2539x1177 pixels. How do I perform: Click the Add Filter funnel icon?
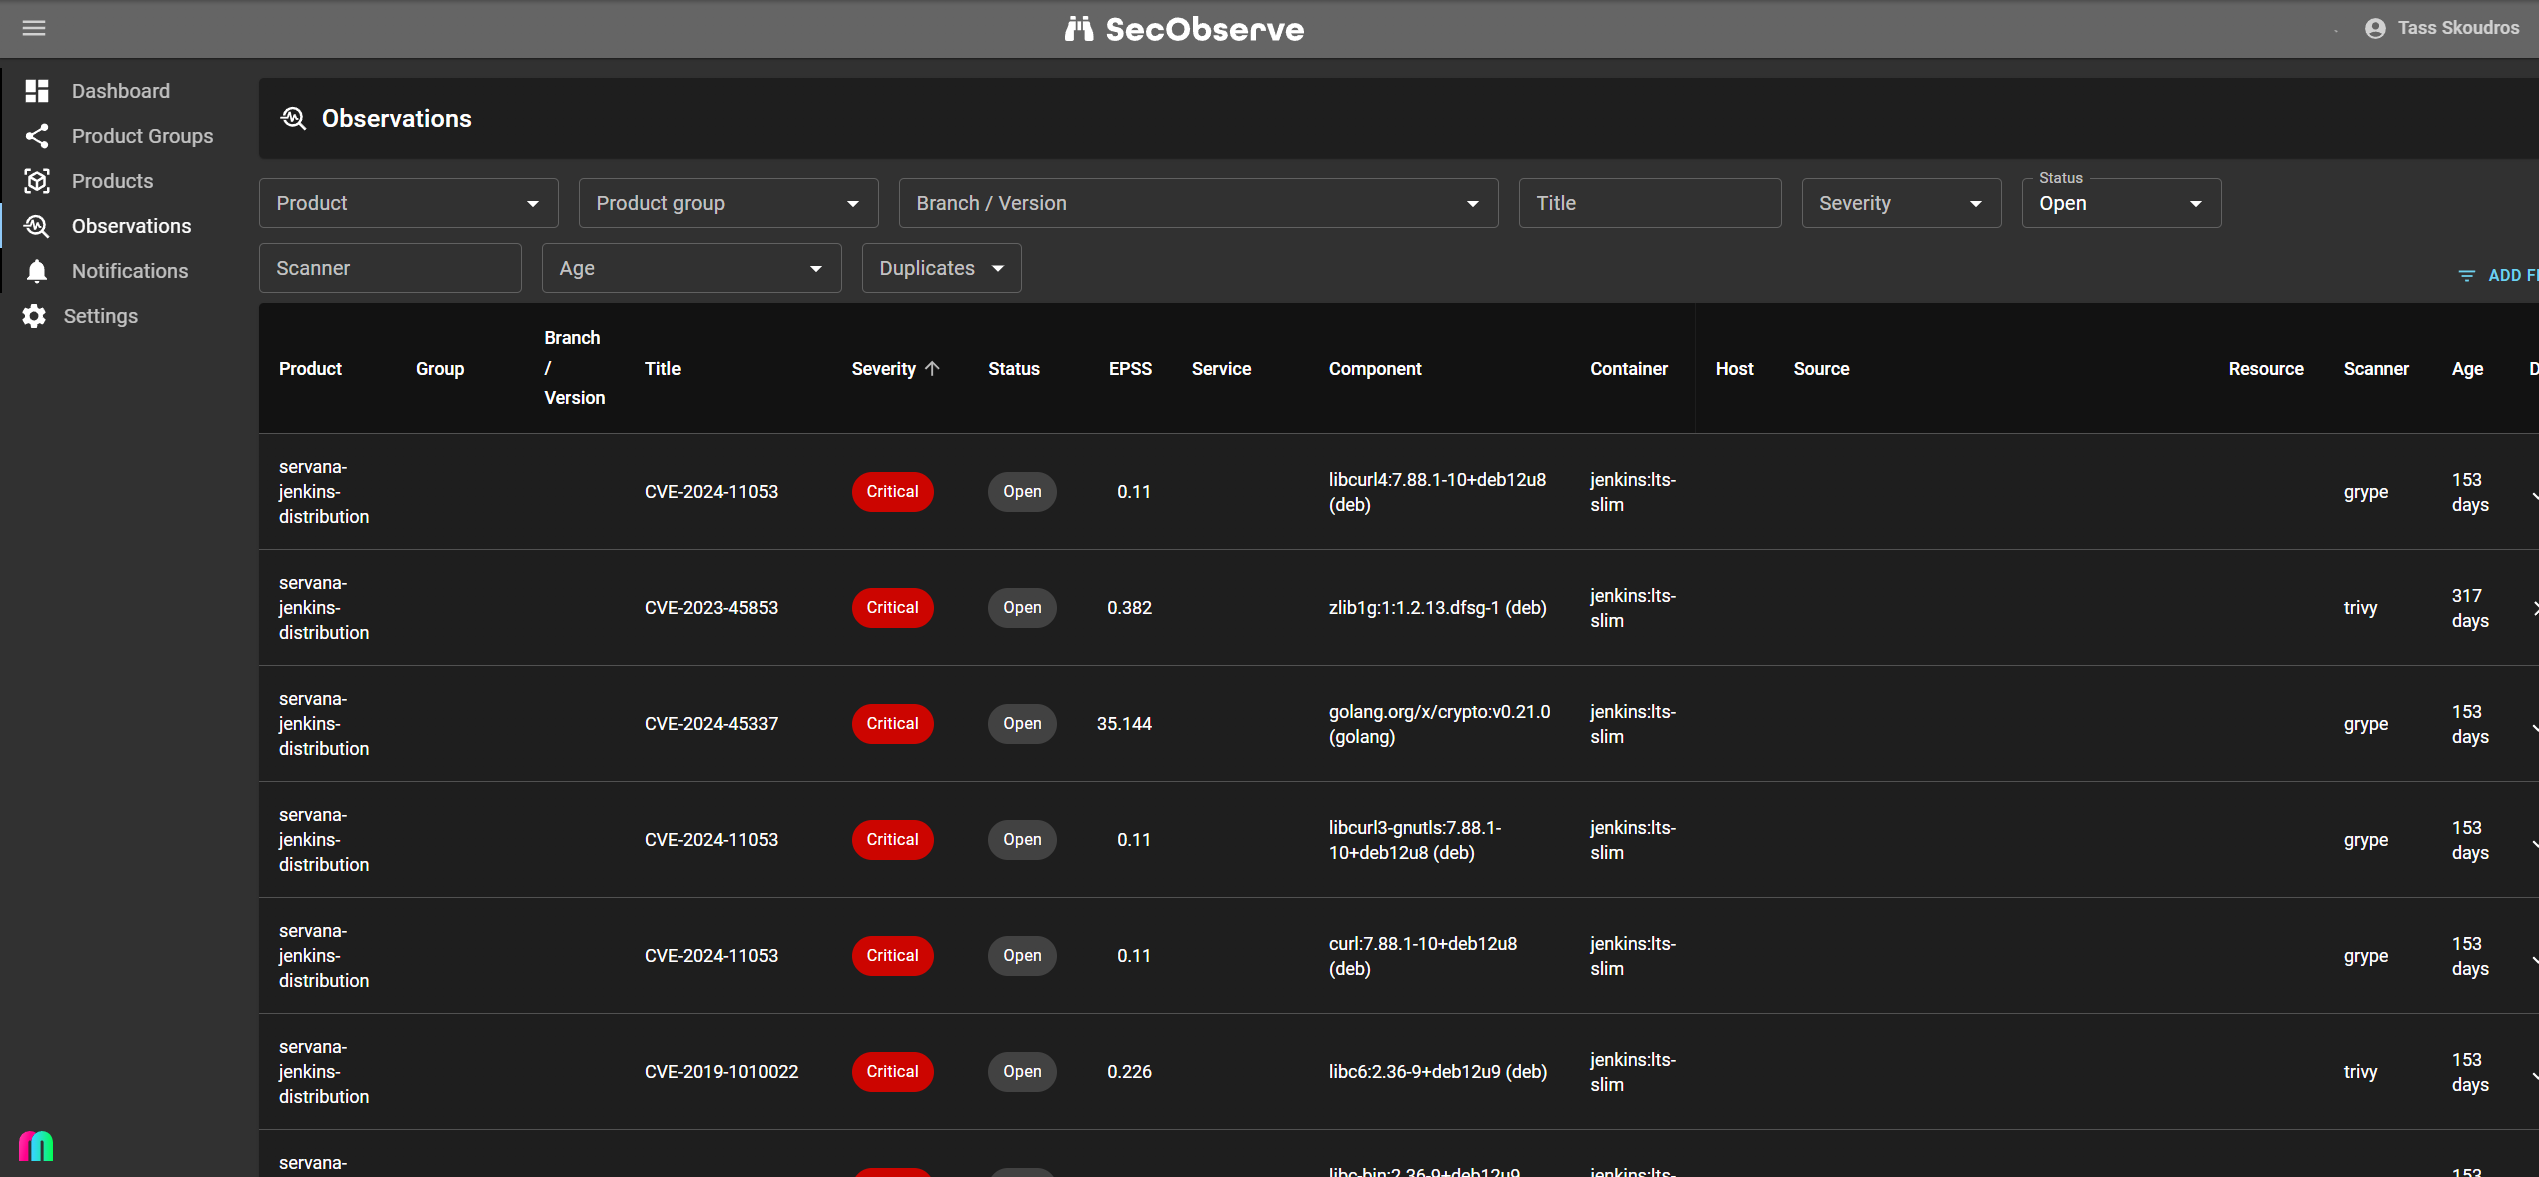click(x=2467, y=275)
